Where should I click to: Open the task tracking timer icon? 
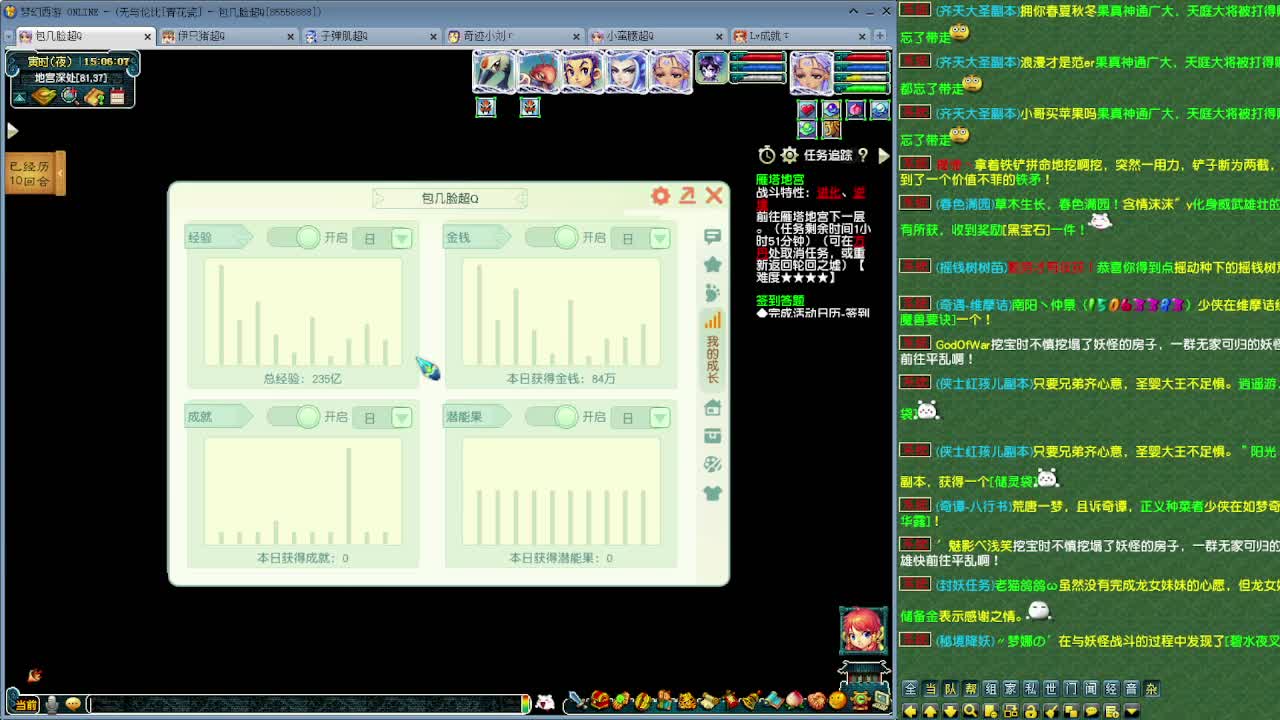(x=766, y=155)
